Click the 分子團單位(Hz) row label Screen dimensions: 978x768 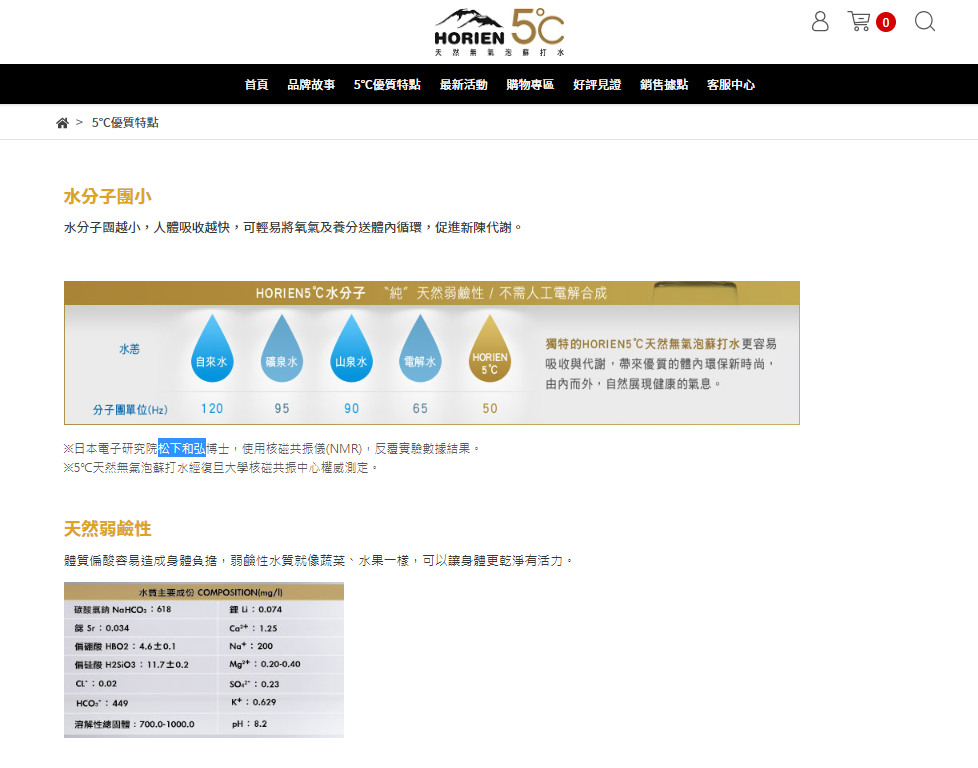(130, 410)
